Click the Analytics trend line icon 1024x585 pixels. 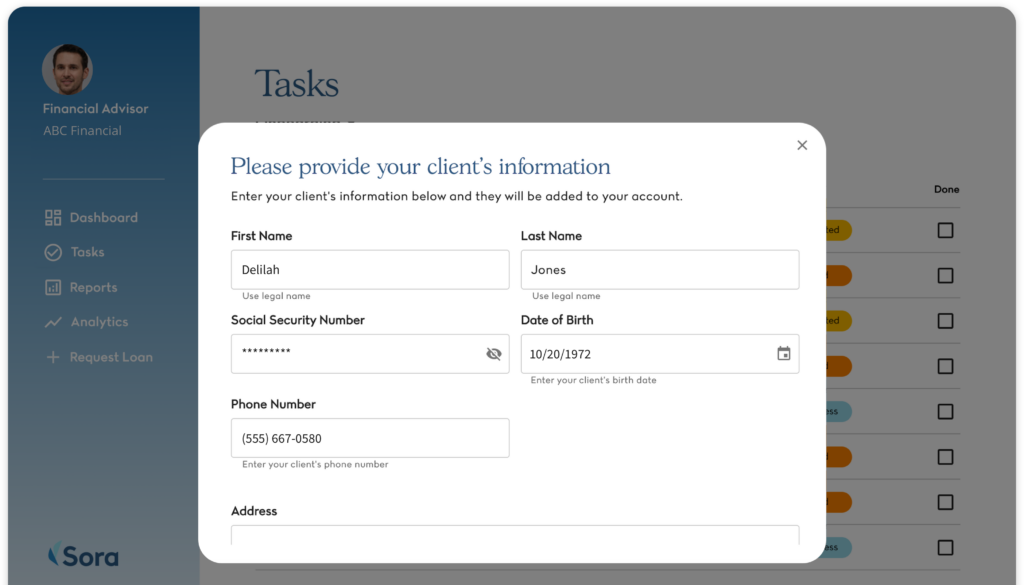(x=53, y=322)
